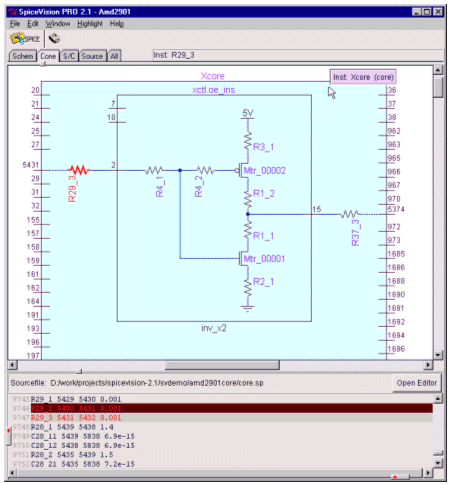
Task: Click schematic horizontal scrollbar left arrow
Action: (x=12, y=365)
